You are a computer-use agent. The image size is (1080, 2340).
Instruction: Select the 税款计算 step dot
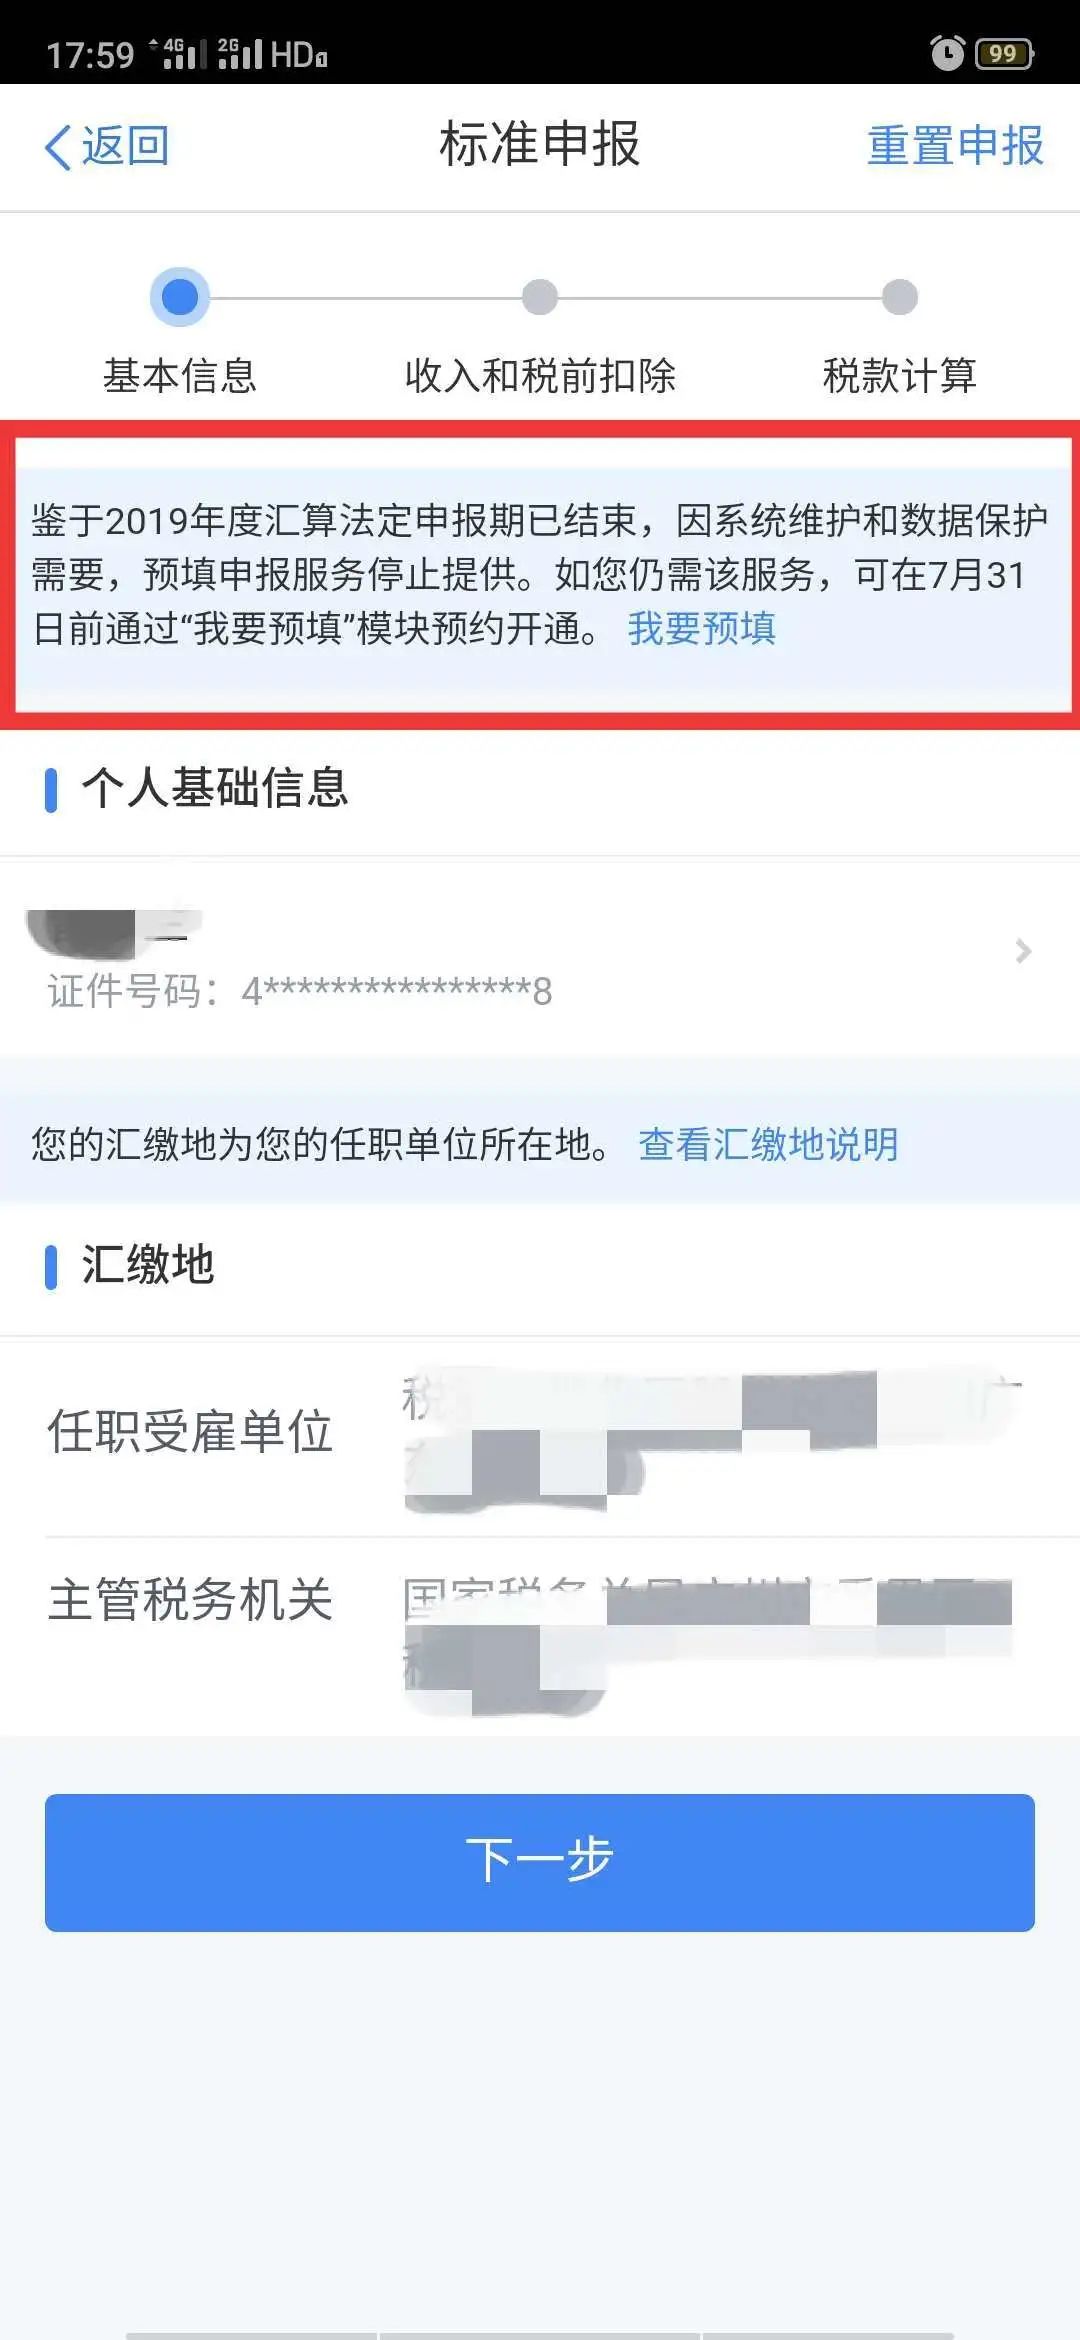[x=900, y=297]
